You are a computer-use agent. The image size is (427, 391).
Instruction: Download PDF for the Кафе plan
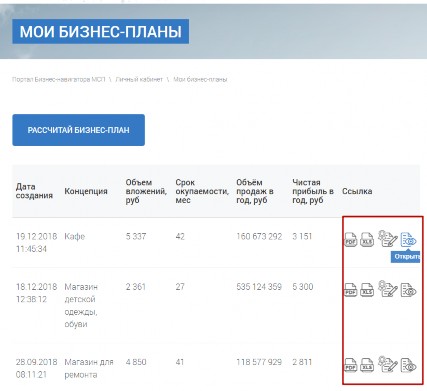point(350,239)
